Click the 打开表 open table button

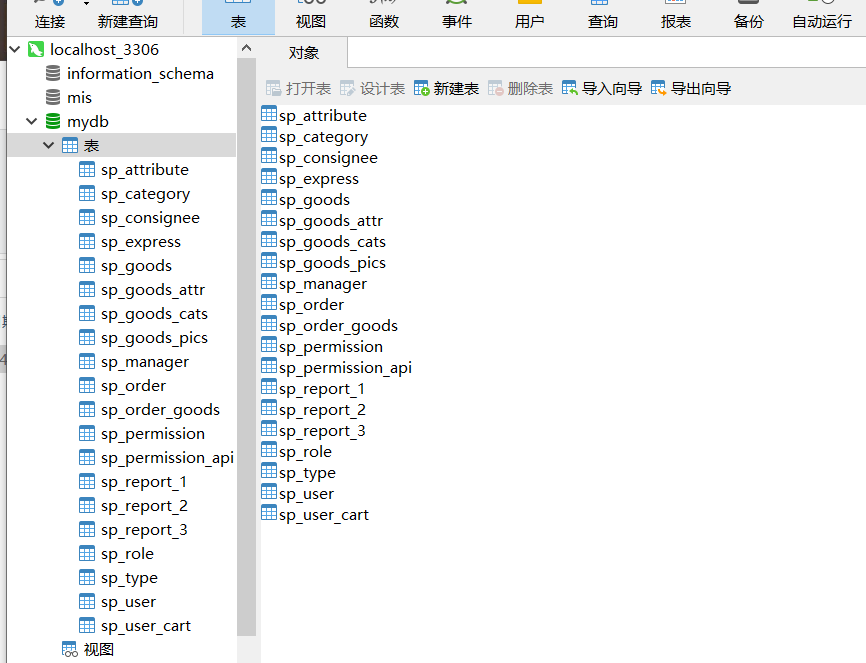[x=298, y=88]
